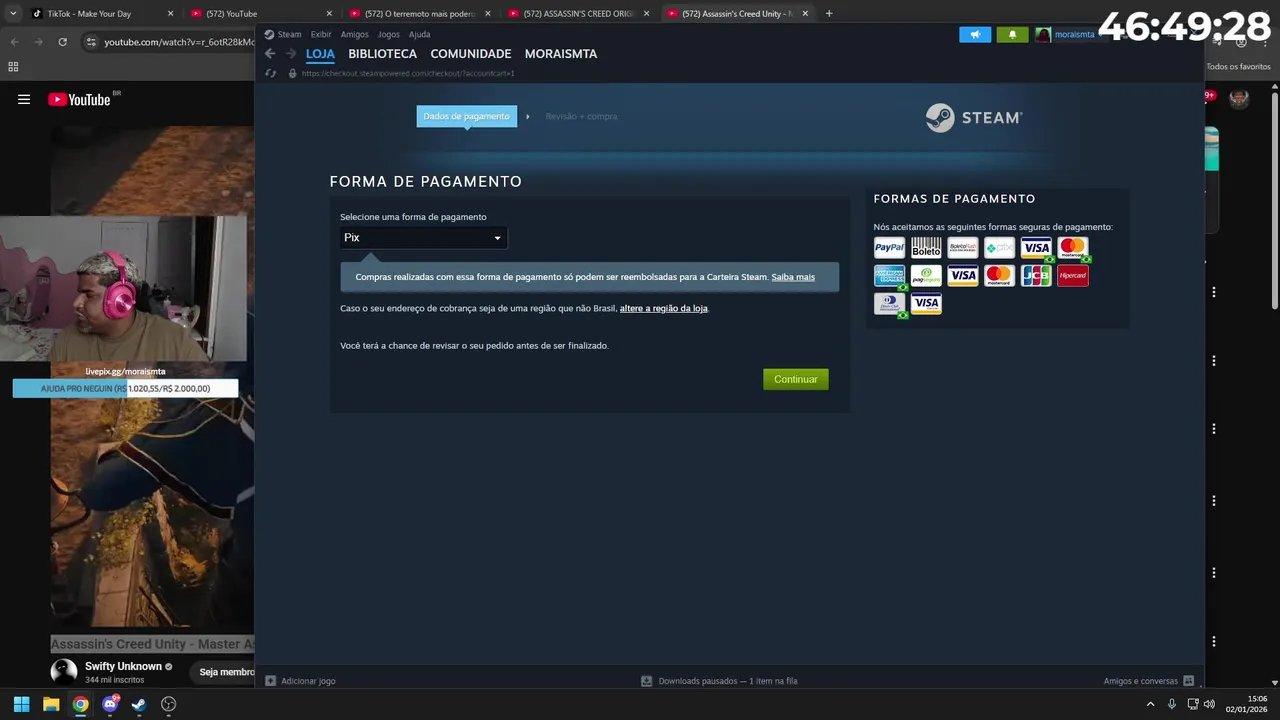Switch to TikTok - Make Your Day tab
This screenshot has width=1280, height=720.
[100, 14]
